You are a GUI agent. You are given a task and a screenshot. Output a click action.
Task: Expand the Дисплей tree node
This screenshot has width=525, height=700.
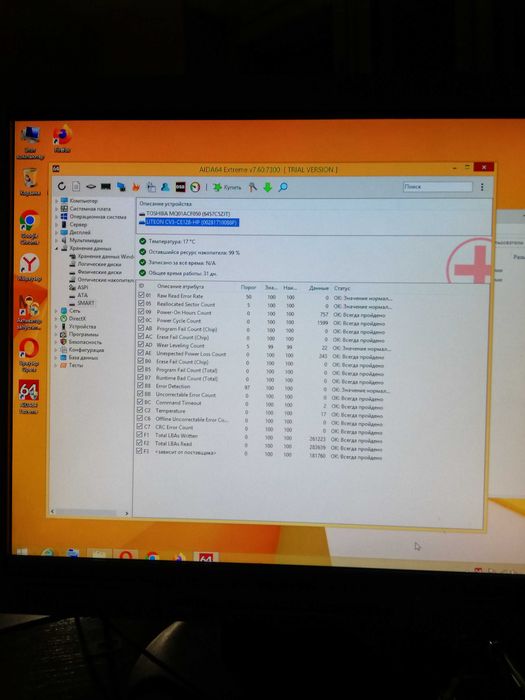pyautogui.click(x=57, y=232)
